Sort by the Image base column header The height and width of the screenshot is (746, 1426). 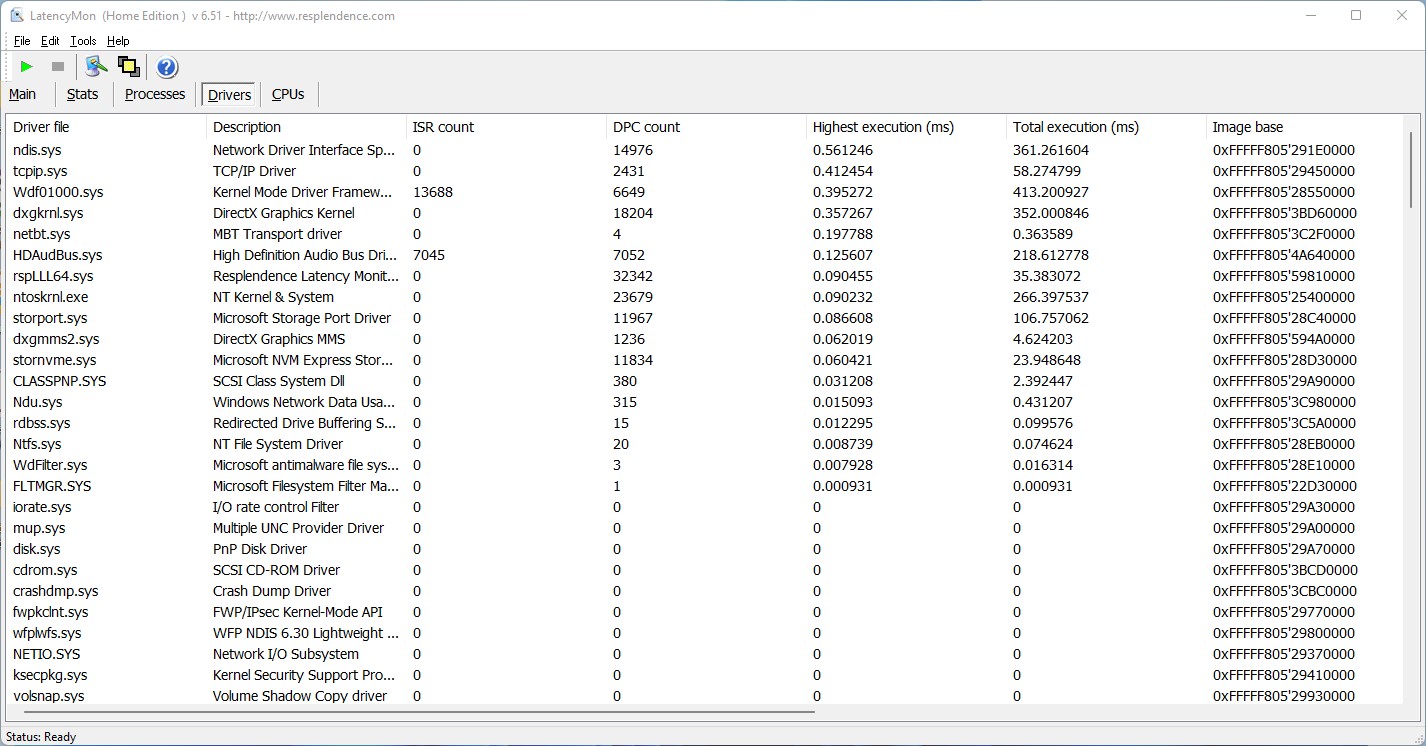tap(1305, 127)
